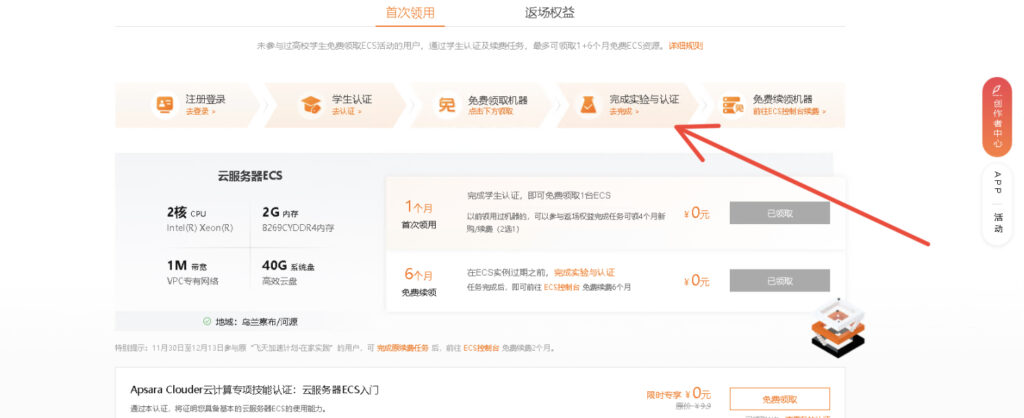
Task: Click the feather icon on 创作者中心
Action: [x=997, y=89]
